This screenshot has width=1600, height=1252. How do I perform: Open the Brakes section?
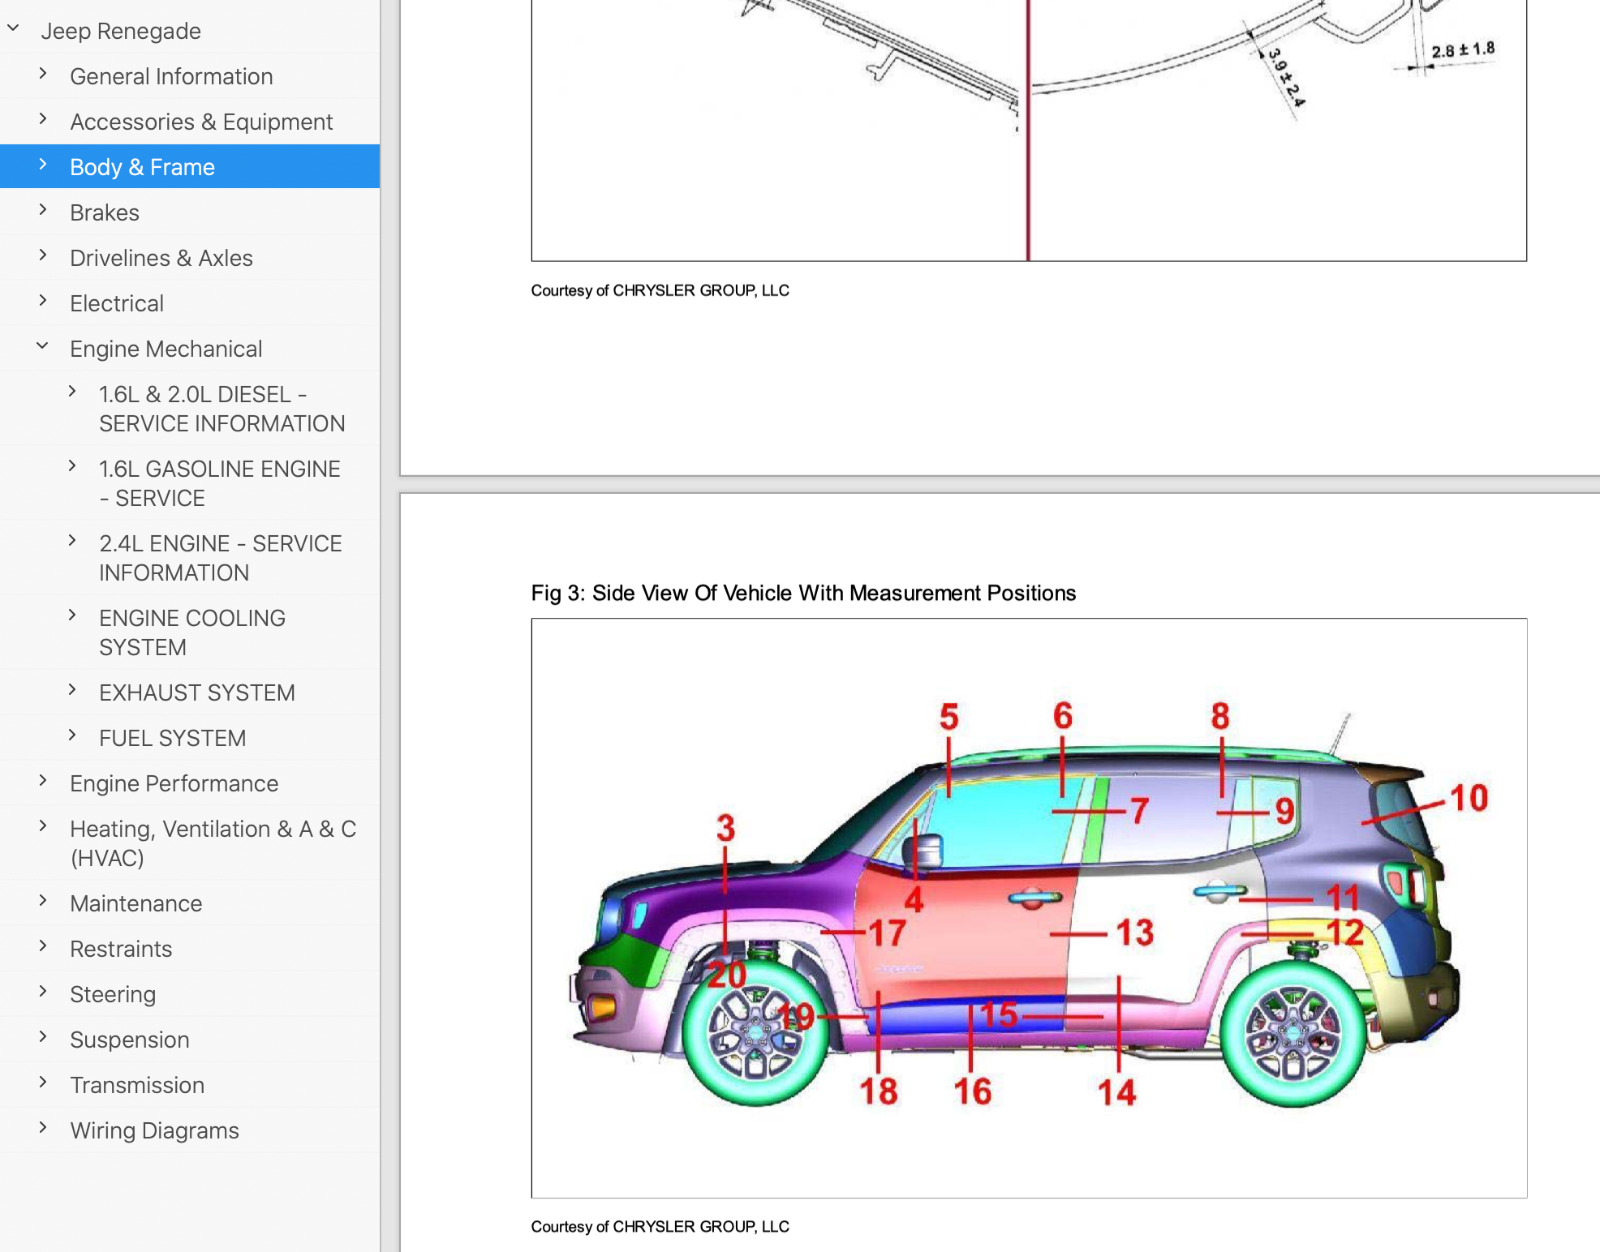click(x=105, y=213)
